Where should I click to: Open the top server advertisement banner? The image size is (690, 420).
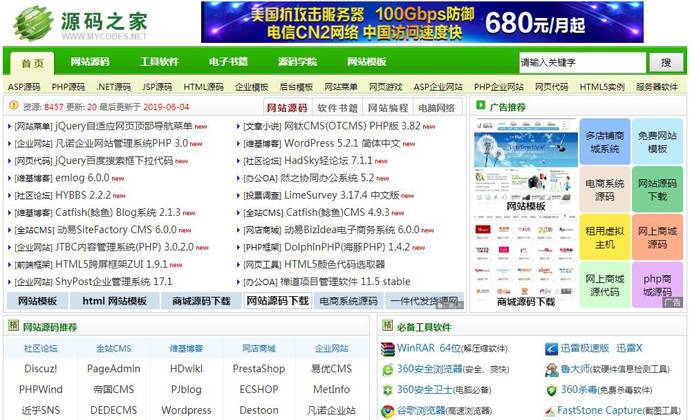(x=422, y=22)
